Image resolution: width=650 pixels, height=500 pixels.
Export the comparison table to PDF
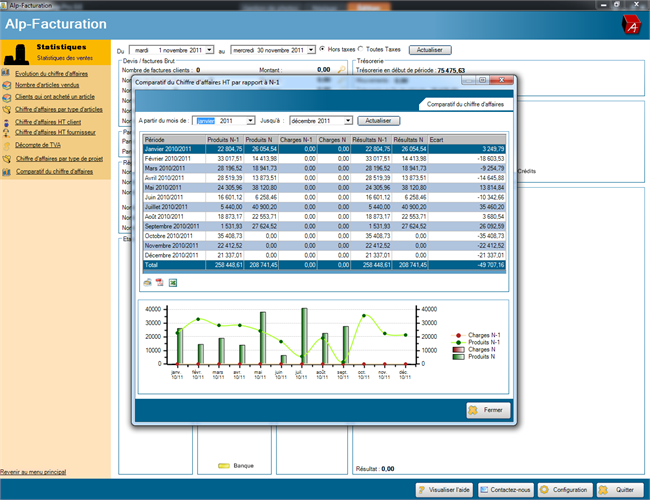click(159, 283)
